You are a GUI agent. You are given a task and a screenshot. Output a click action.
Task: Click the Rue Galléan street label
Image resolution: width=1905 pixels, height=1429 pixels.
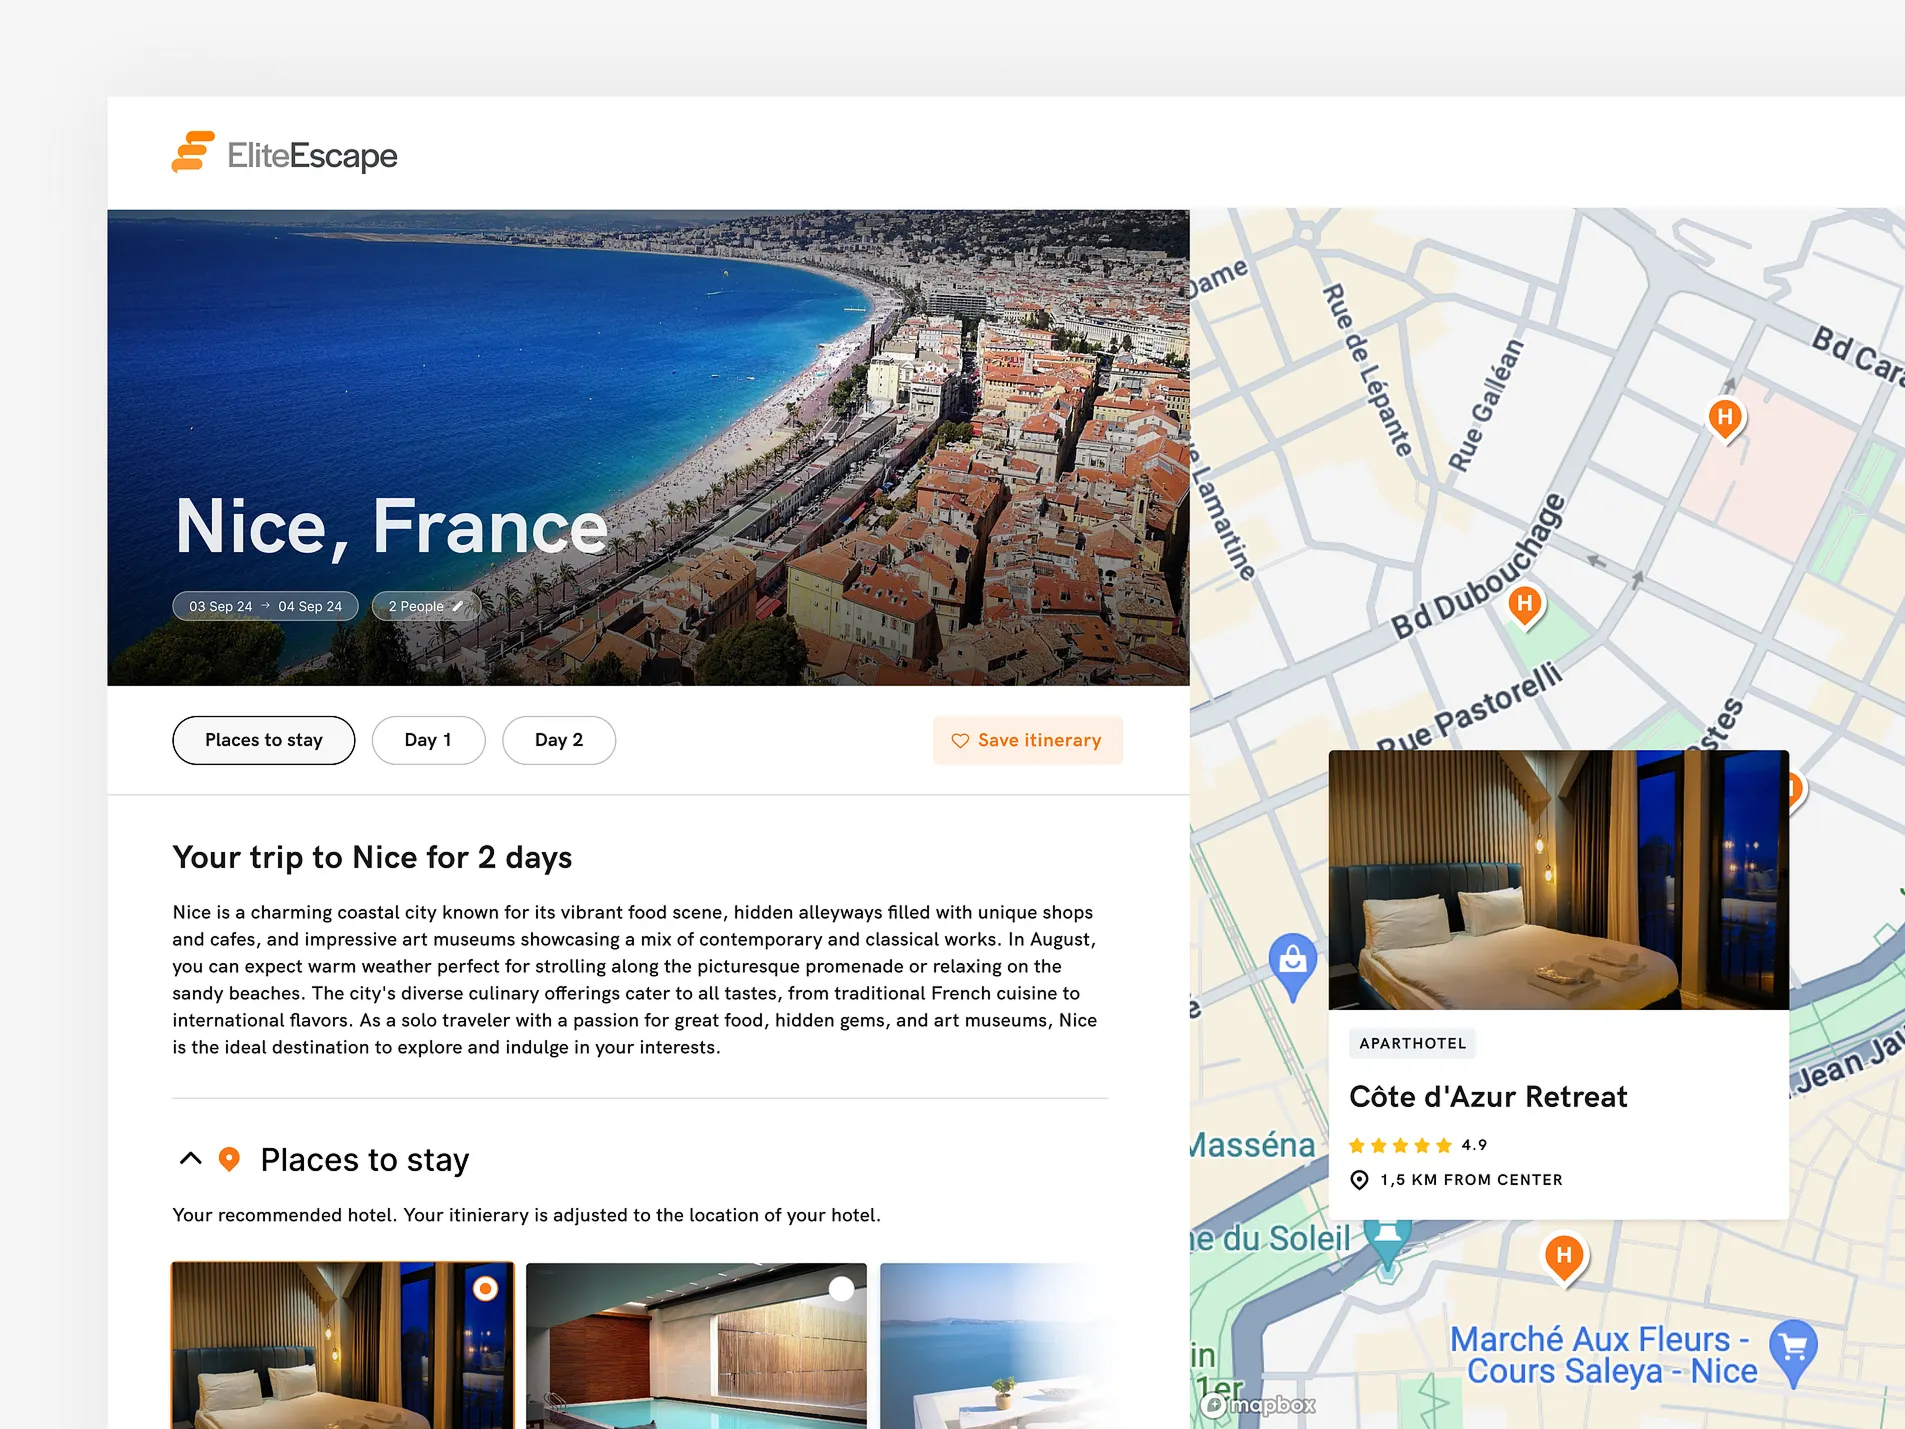click(x=1487, y=404)
